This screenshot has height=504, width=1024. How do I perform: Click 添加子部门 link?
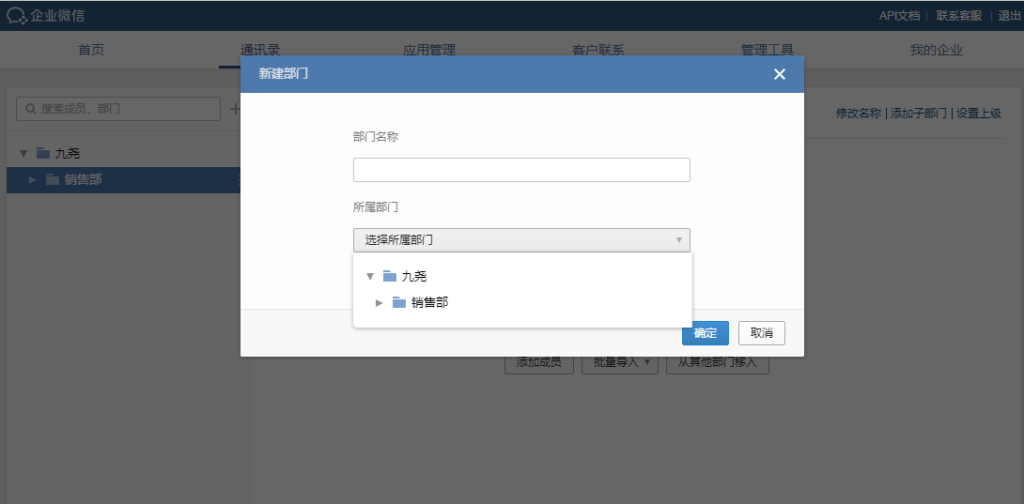918,114
